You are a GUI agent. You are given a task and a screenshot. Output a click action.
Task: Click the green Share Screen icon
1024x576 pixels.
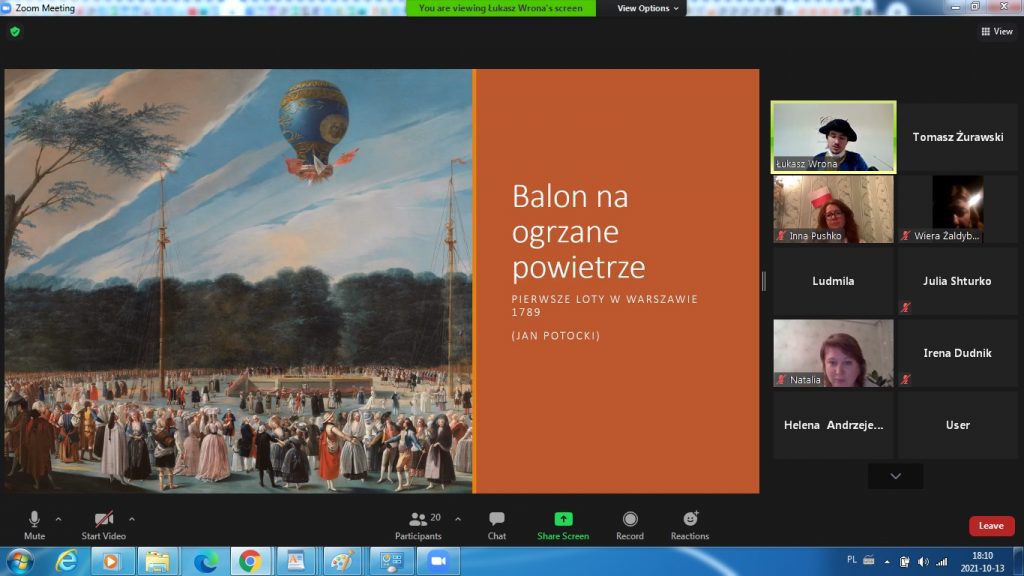pos(563,519)
